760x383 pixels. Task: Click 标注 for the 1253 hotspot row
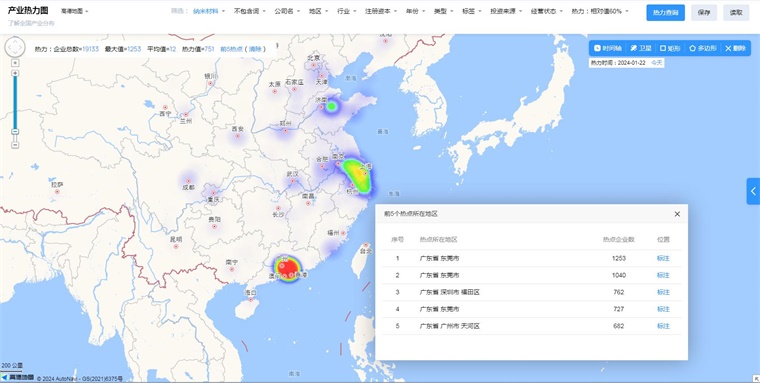pos(663,258)
